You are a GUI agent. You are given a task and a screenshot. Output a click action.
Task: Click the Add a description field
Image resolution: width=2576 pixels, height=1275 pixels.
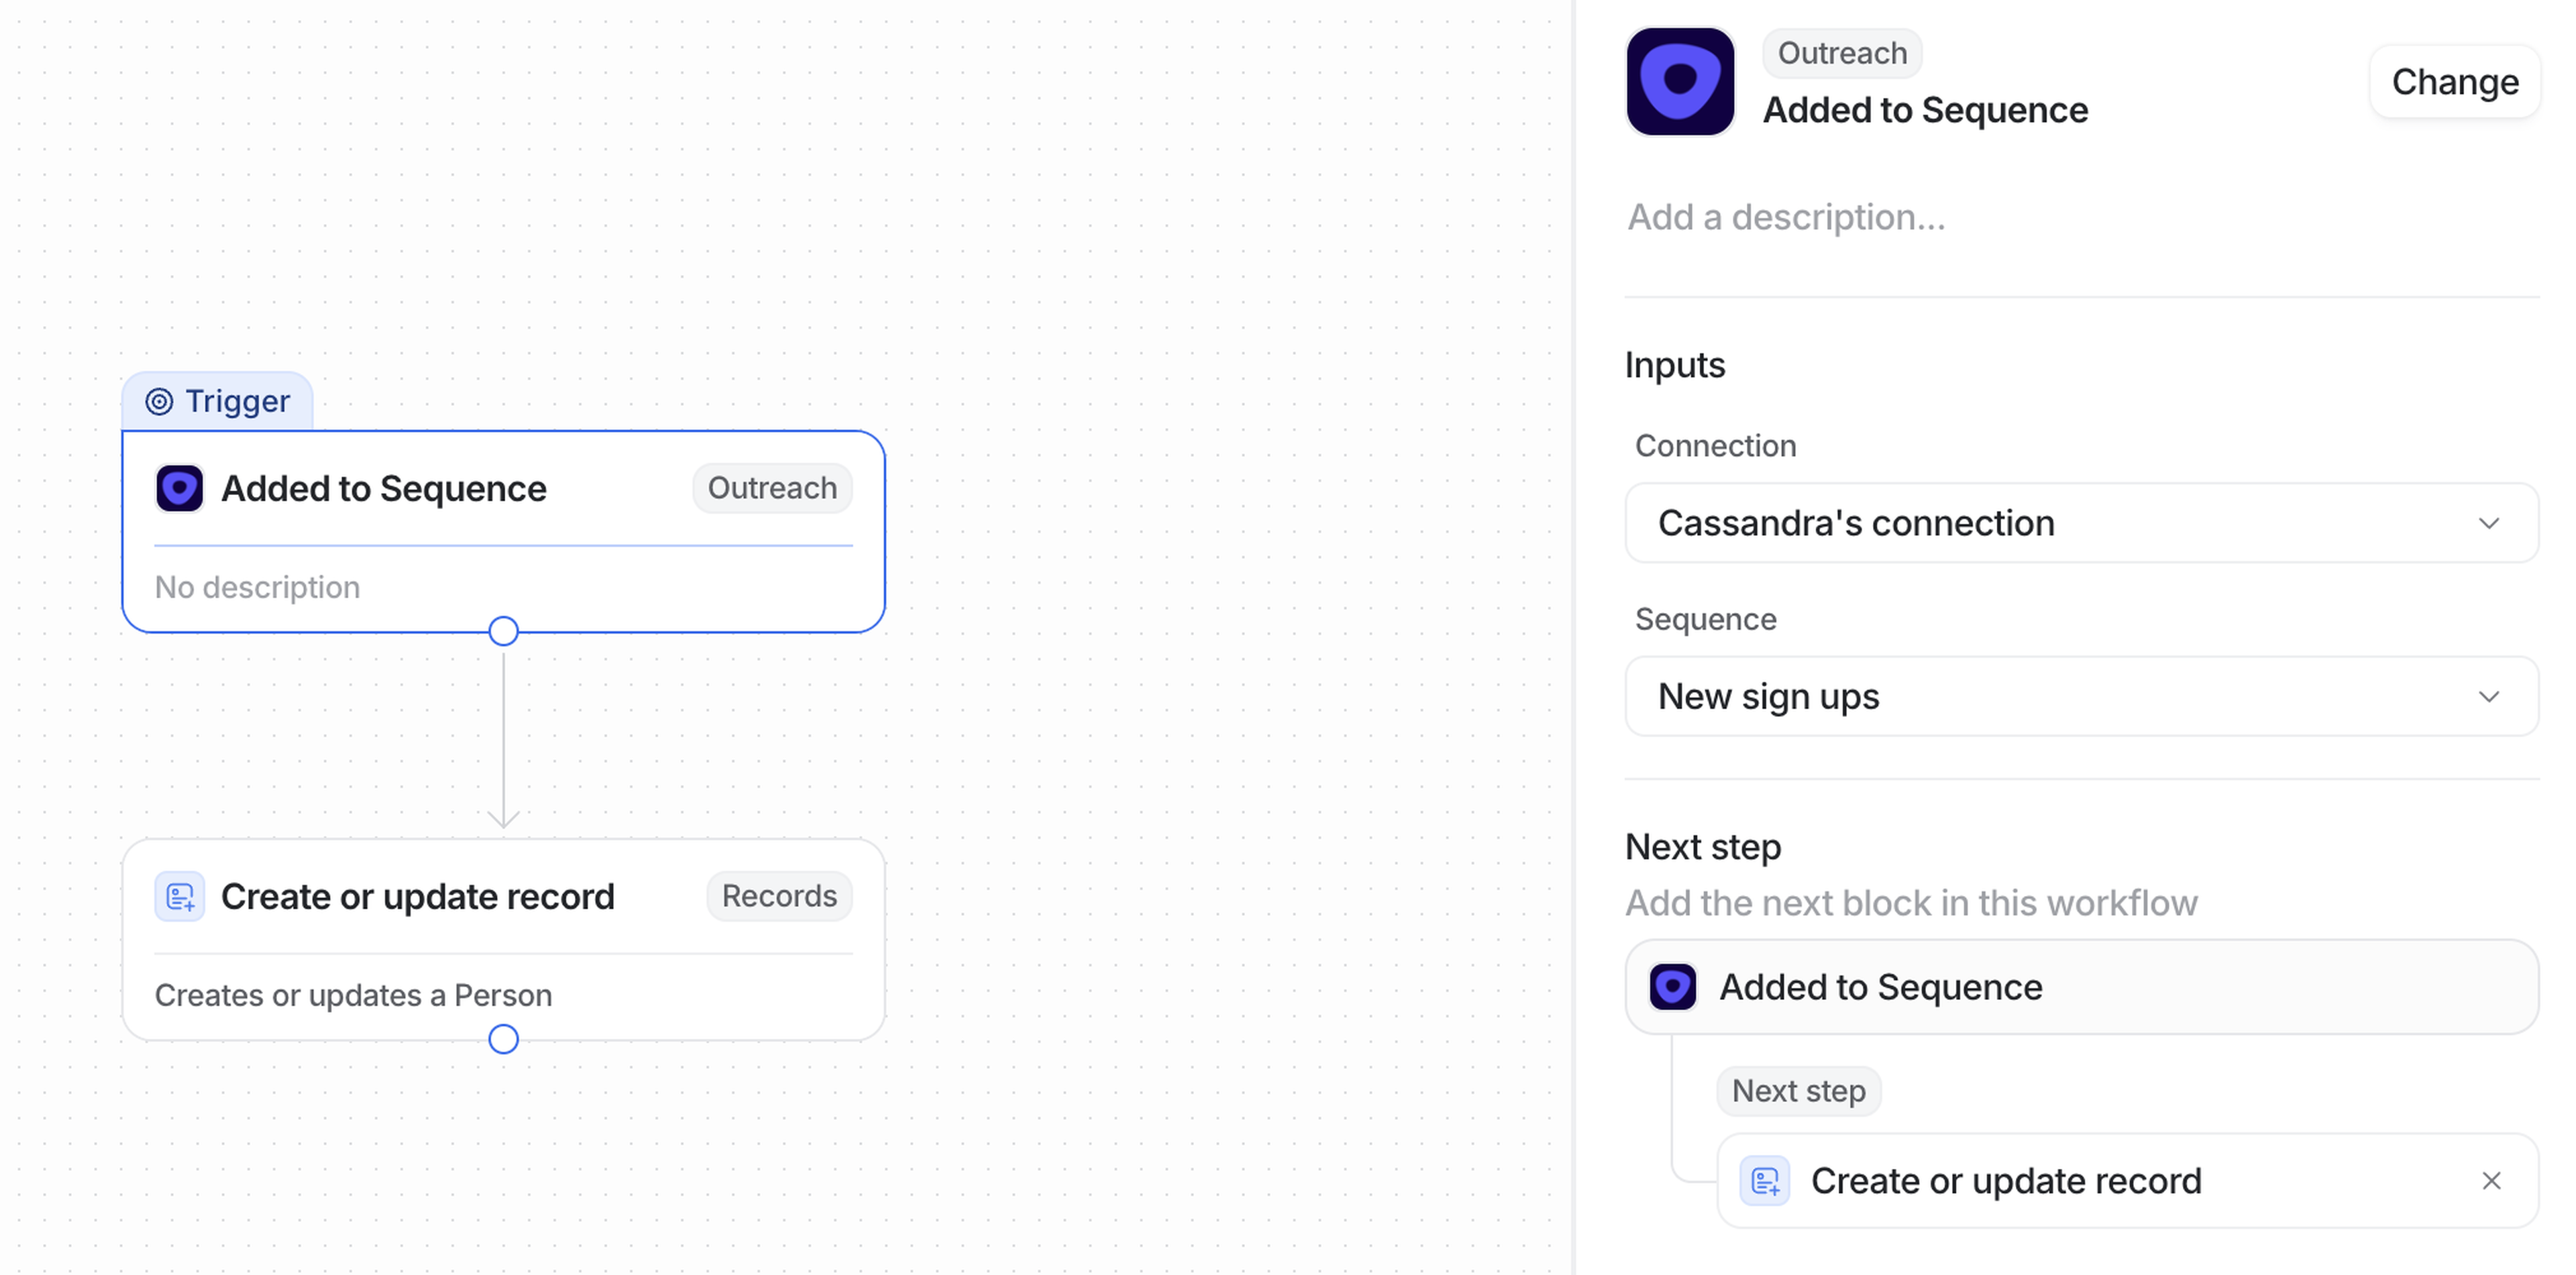coord(1900,217)
